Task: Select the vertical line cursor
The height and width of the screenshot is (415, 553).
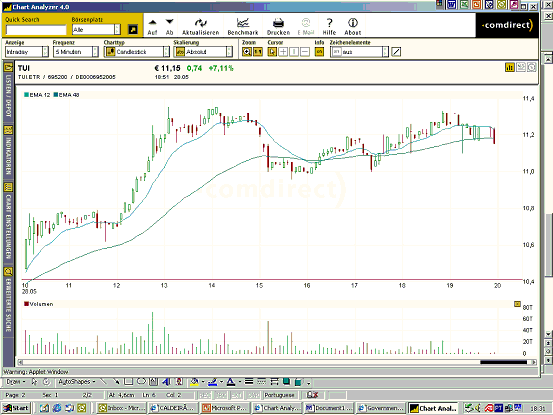Action: 294,52
